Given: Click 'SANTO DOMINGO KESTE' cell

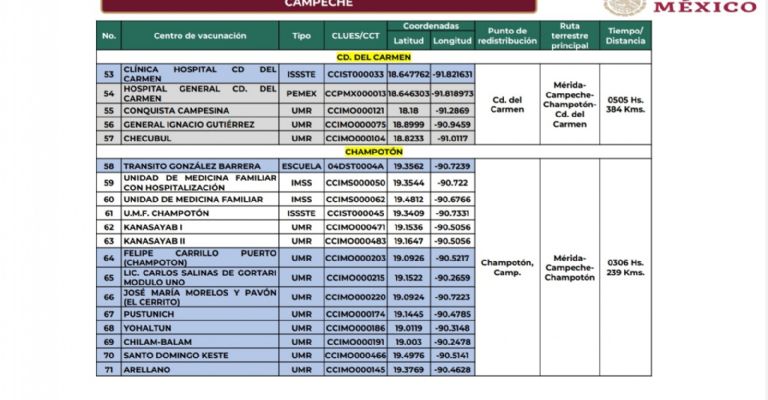Looking at the screenshot, I should [x=200, y=355].
